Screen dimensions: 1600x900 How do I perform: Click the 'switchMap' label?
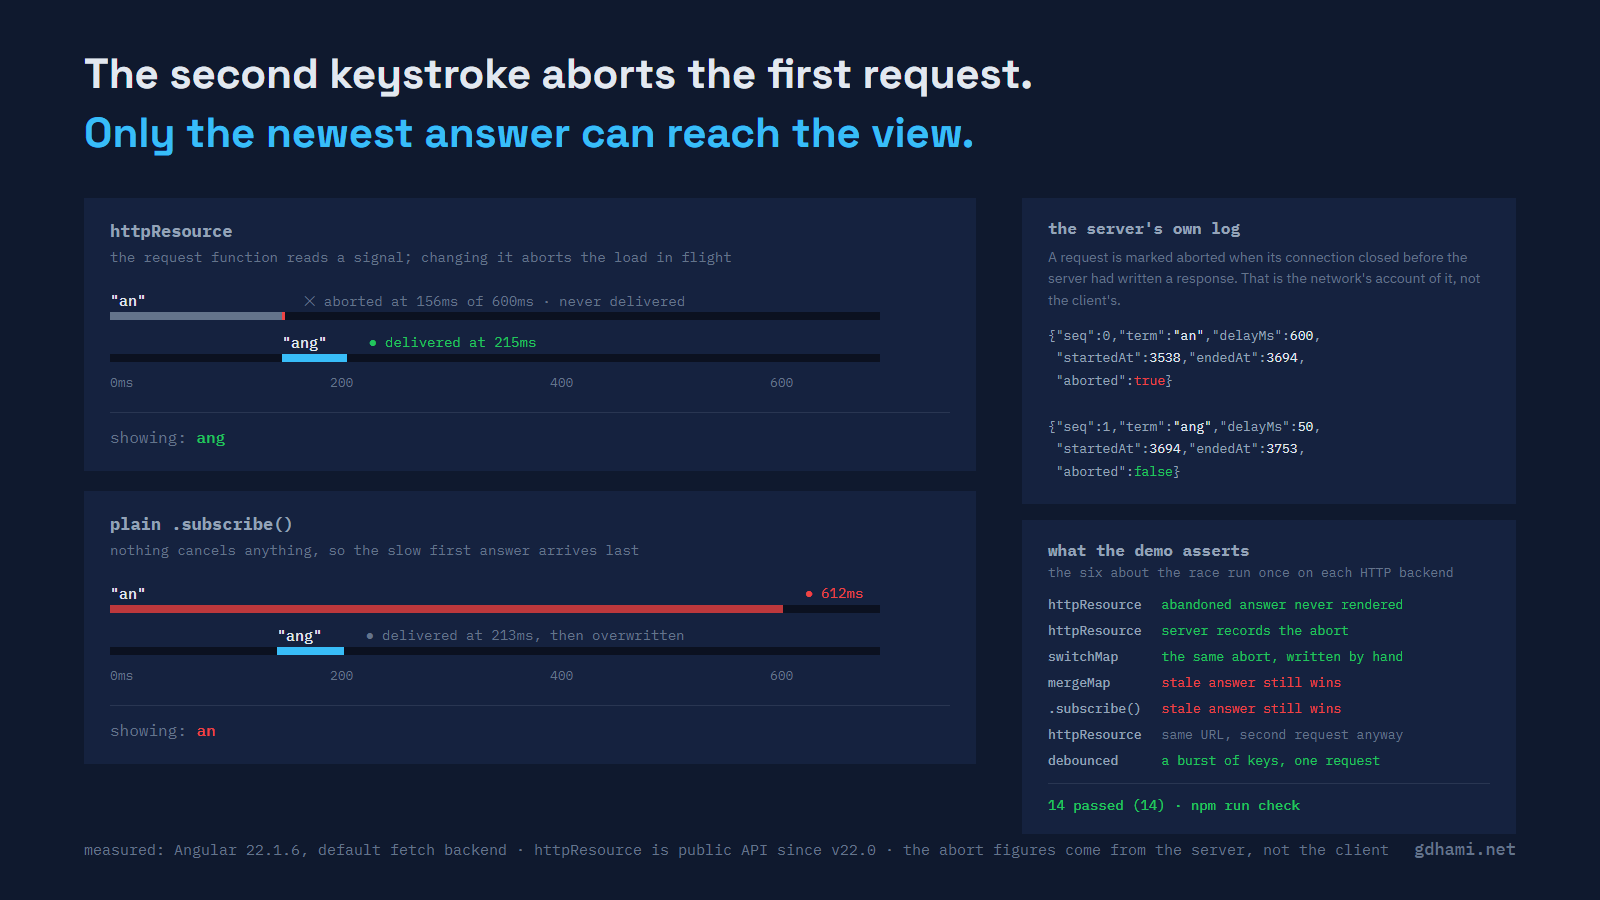(x=1083, y=657)
